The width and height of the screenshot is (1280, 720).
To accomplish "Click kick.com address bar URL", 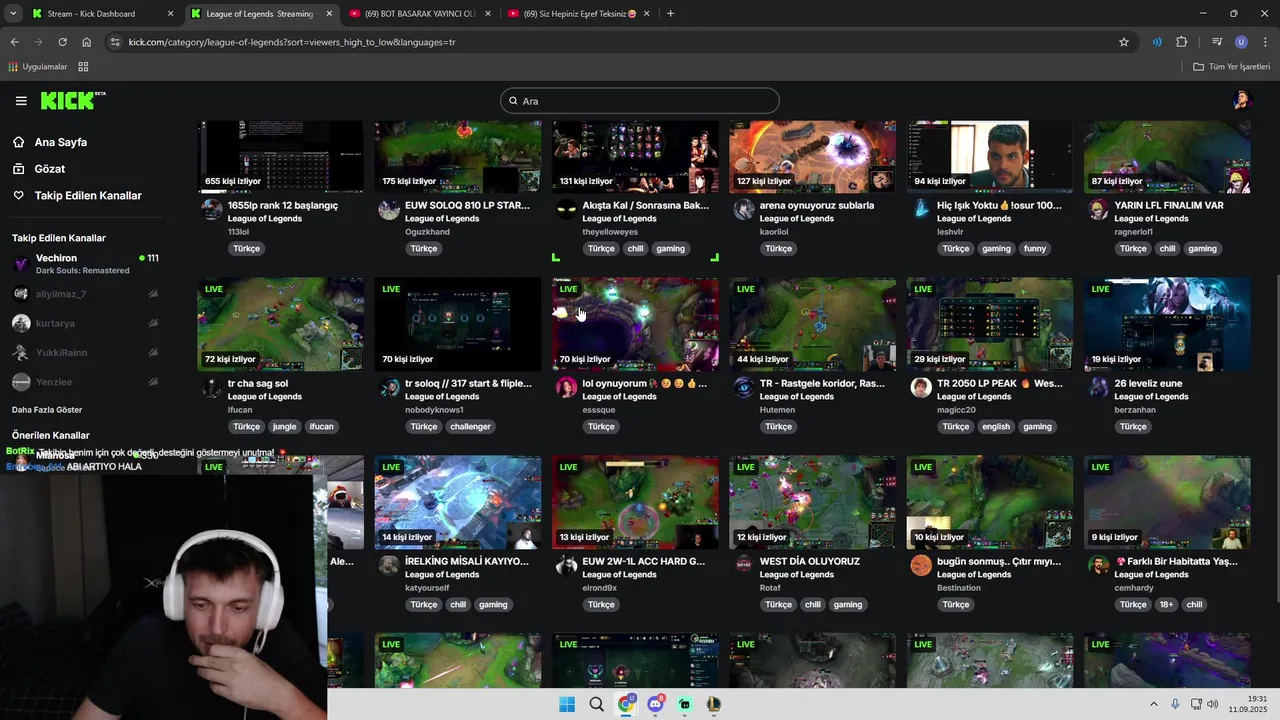I will coord(292,42).
